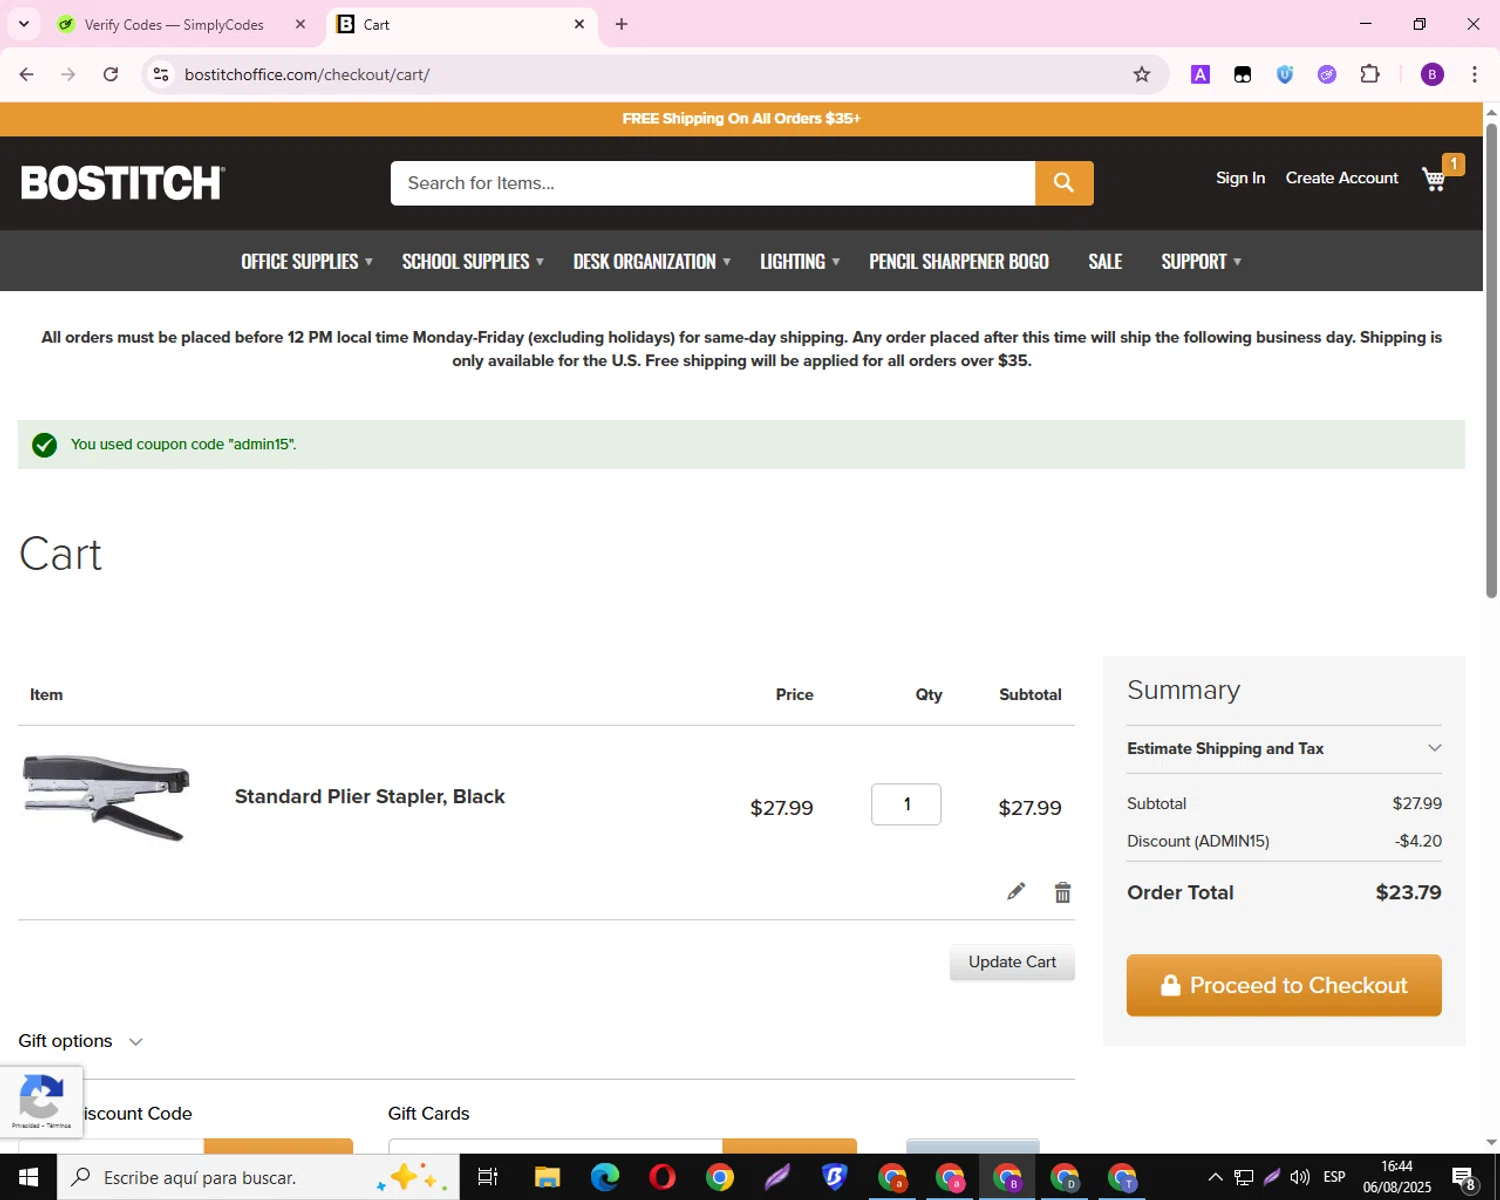The width and height of the screenshot is (1500, 1200).
Task: Go back with browser back arrow
Action: pyautogui.click(x=27, y=74)
